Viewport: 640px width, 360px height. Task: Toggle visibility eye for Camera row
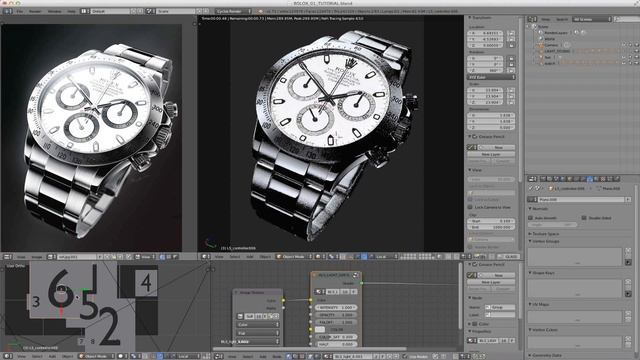pyautogui.click(x=624, y=45)
